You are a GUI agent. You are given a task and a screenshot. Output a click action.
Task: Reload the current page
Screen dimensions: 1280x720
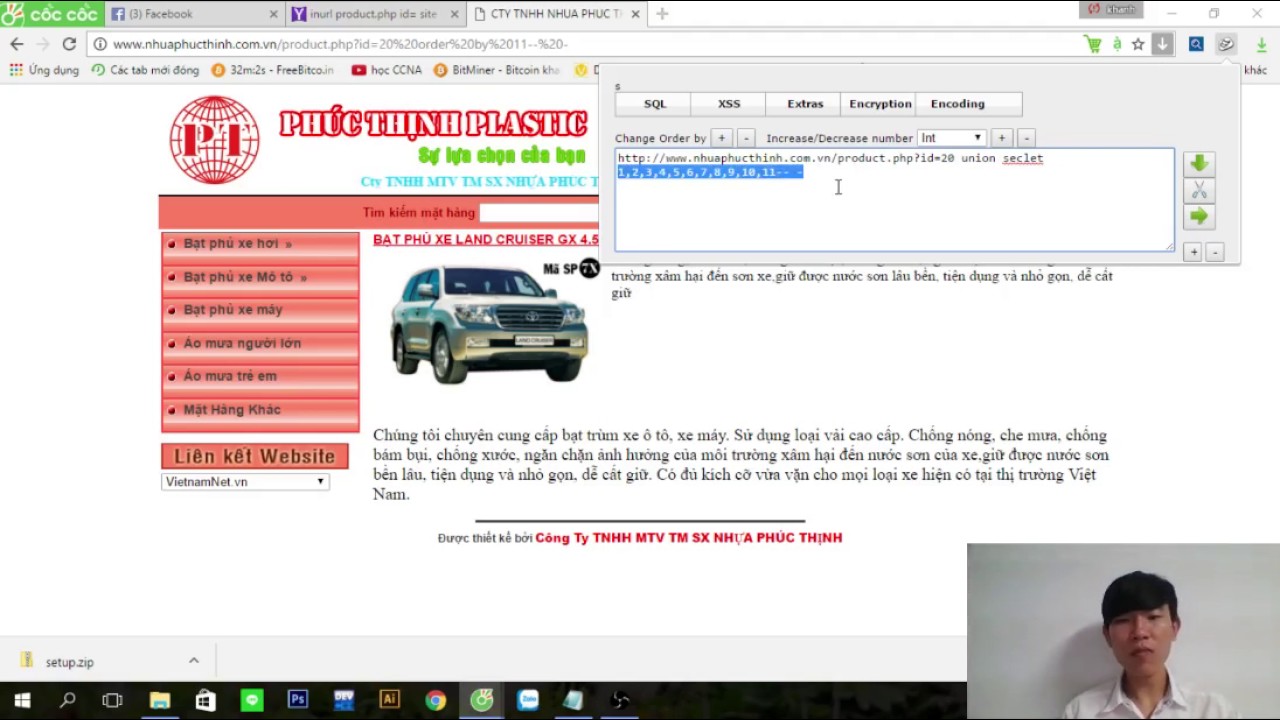coord(69,44)
